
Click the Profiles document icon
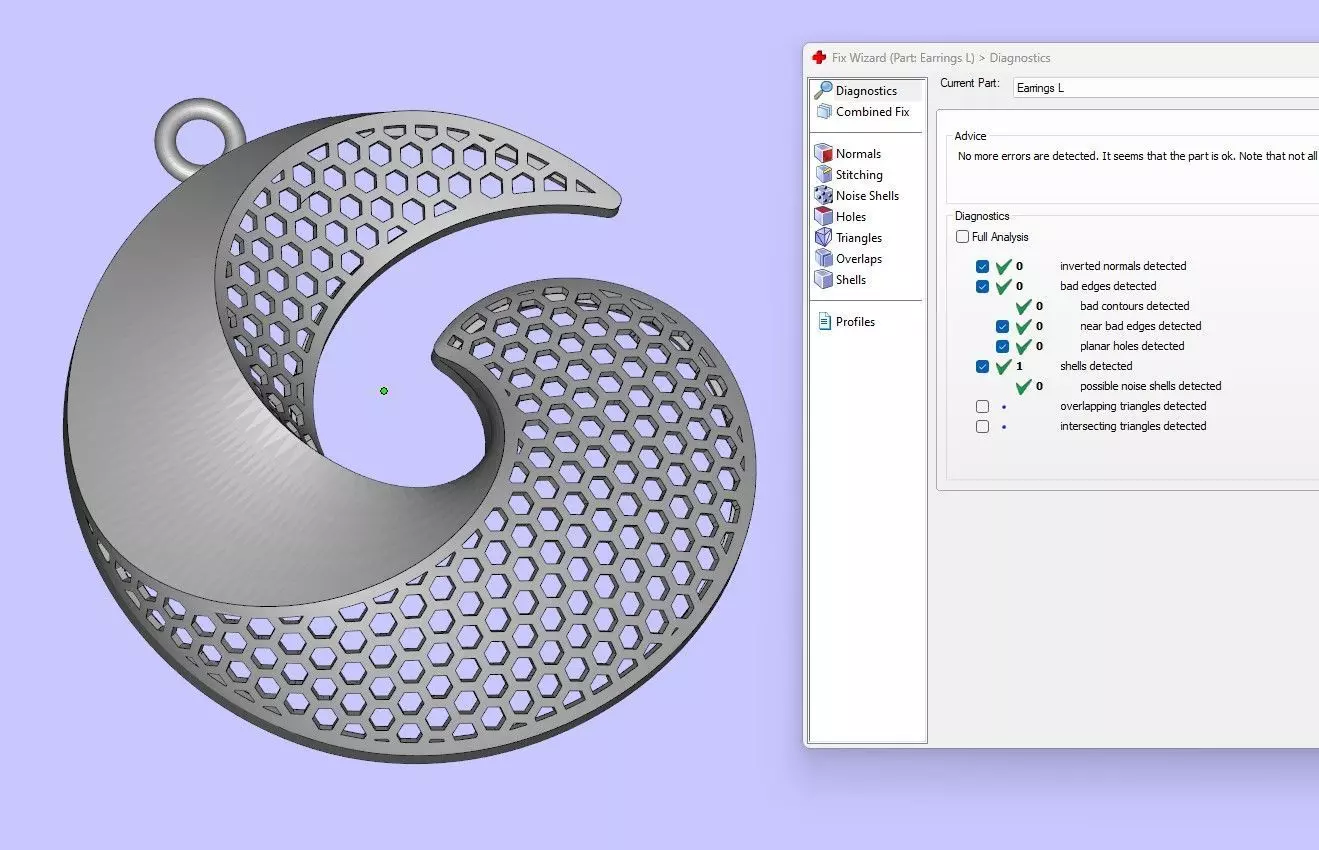point(824,322)
